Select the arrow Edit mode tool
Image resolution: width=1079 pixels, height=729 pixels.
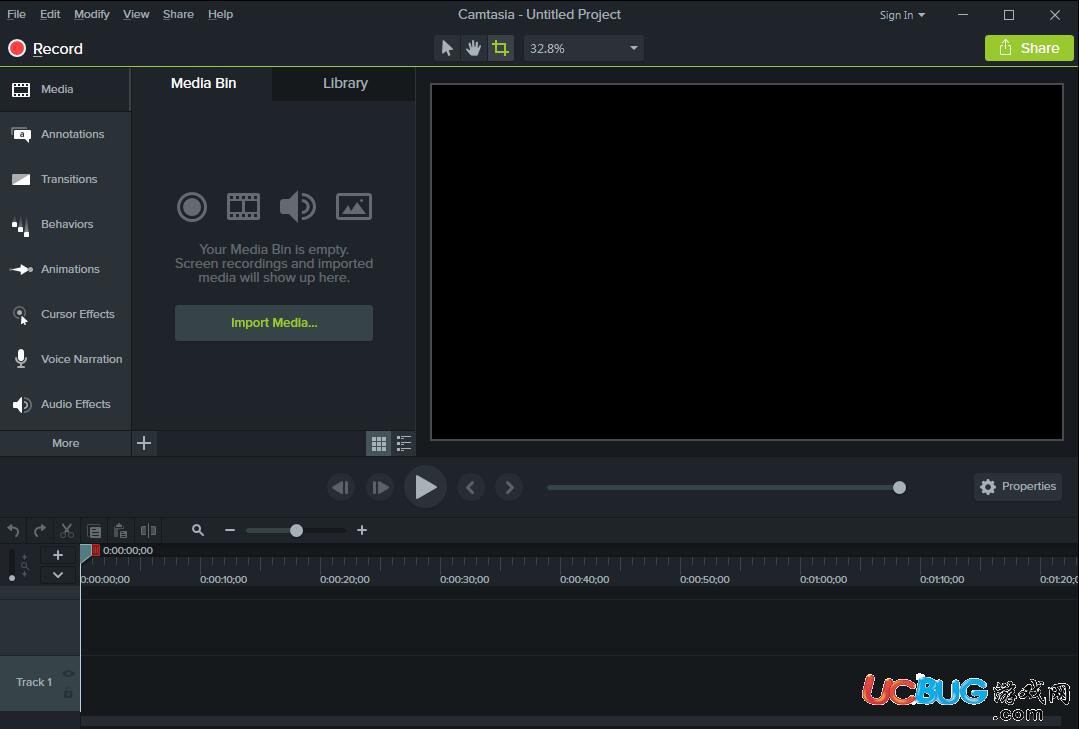click(x=447, y=48)
